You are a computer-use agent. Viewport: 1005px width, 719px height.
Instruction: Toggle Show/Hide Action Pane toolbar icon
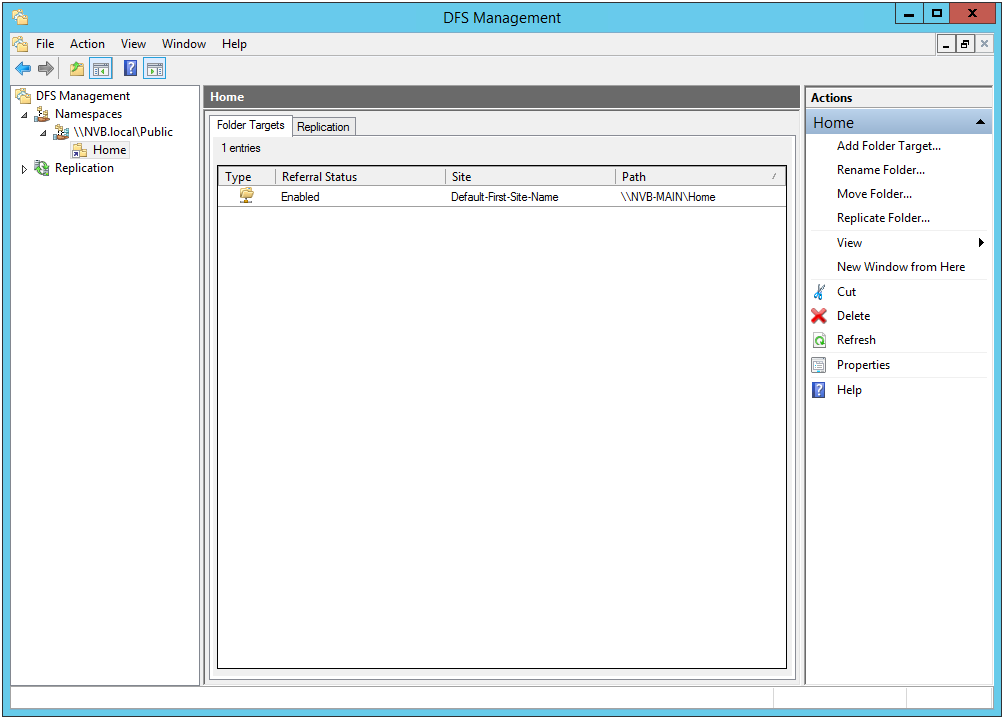point(154,68)
